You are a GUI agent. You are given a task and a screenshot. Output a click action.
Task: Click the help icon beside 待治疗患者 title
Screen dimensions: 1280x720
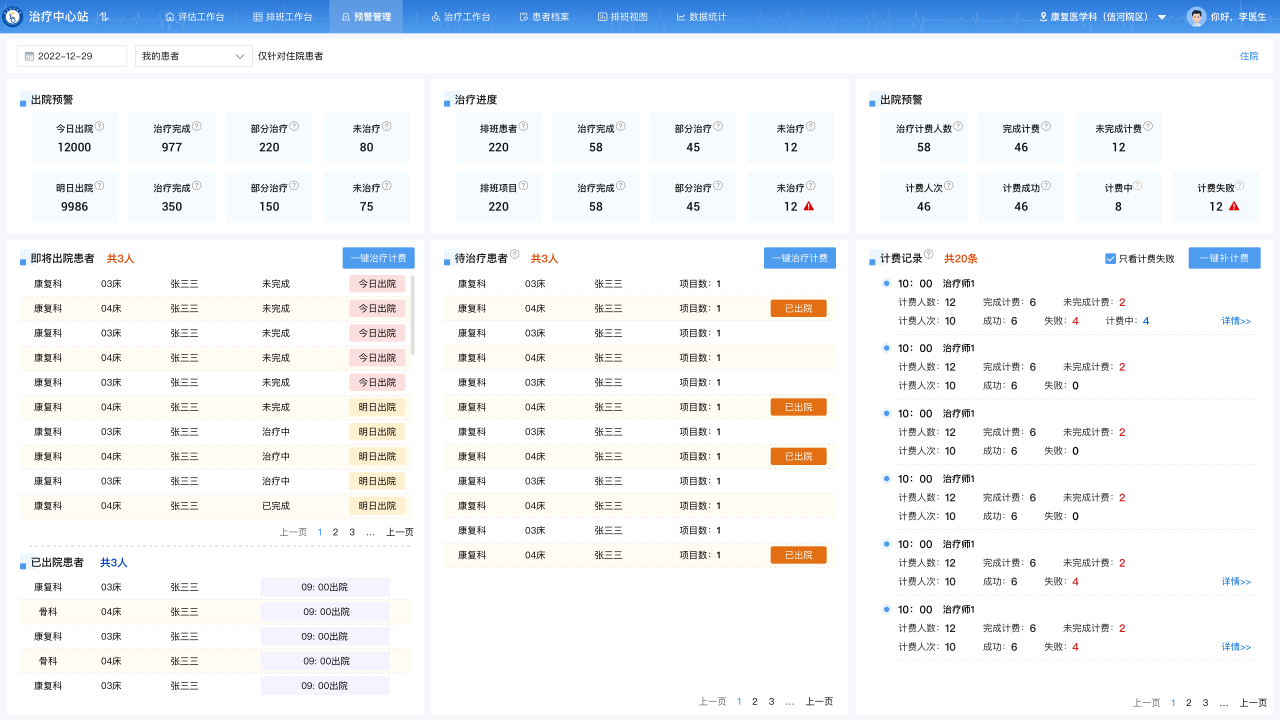pyautogui.click(x=515, y=255)
